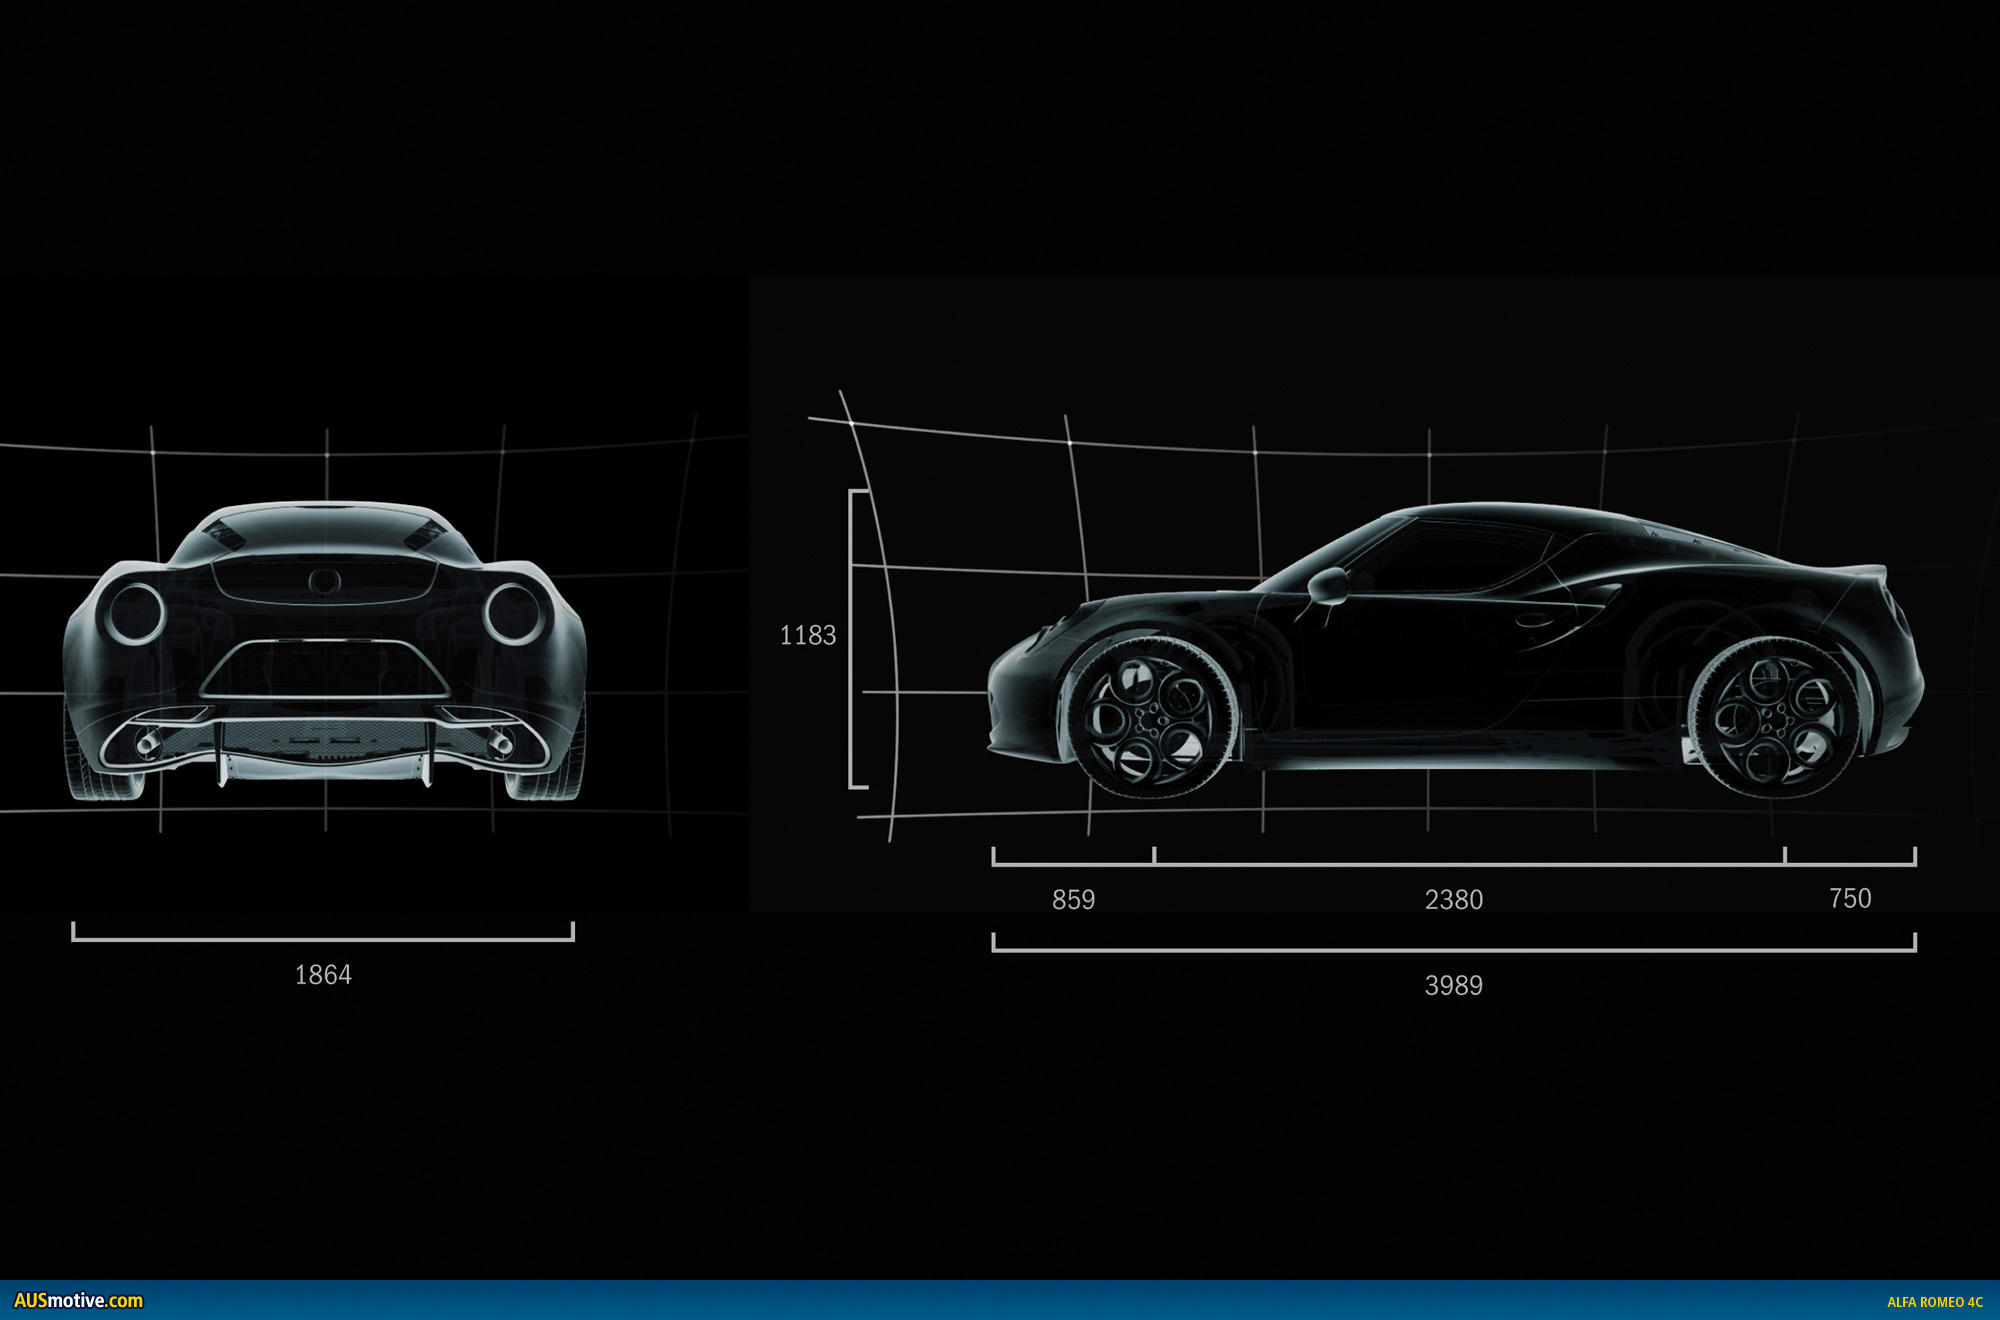Click the 750 rear overhang label
Viewport: 2000px width, 1320px height.
pos(1849,898)
